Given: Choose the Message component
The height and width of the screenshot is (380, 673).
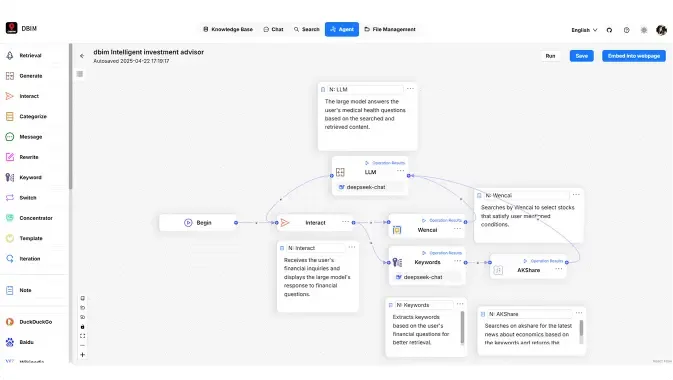Looking at the screenshot, I should click(30, 137).
